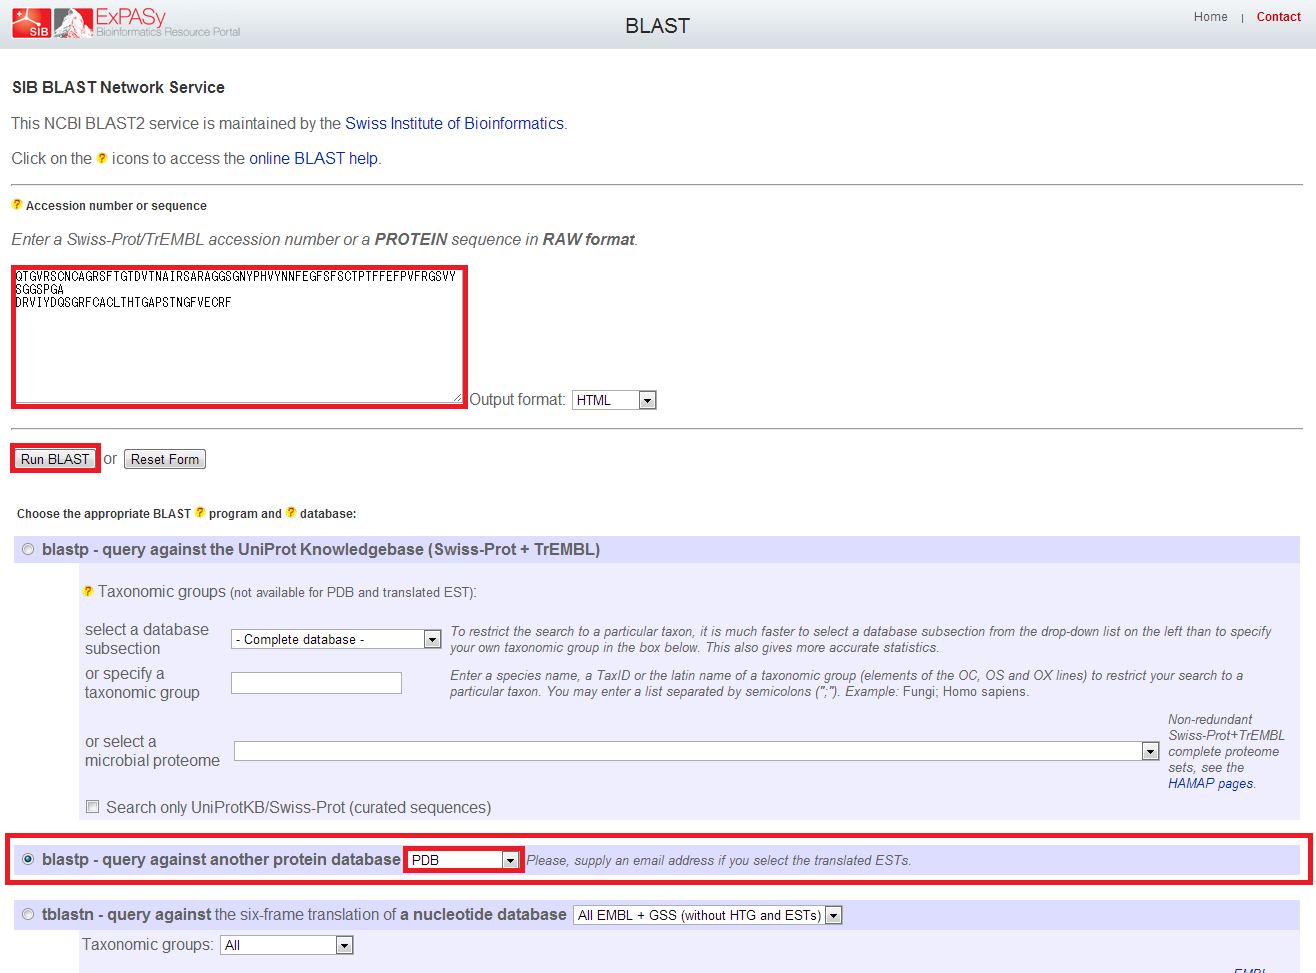Screen dimensions: 1316x973
Task: Click the Reset Form button
Action: (165, 459)
